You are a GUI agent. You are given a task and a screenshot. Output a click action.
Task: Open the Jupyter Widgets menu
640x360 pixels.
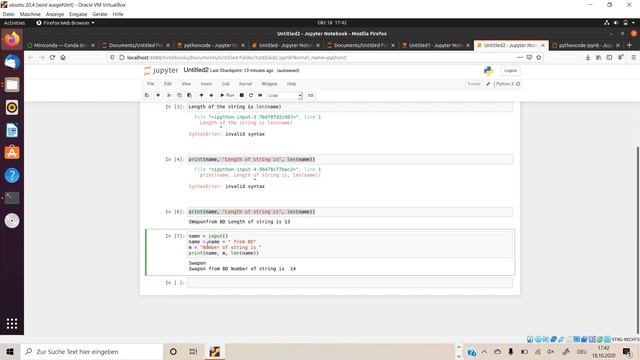pyautogui.click(x=269, y=84)
